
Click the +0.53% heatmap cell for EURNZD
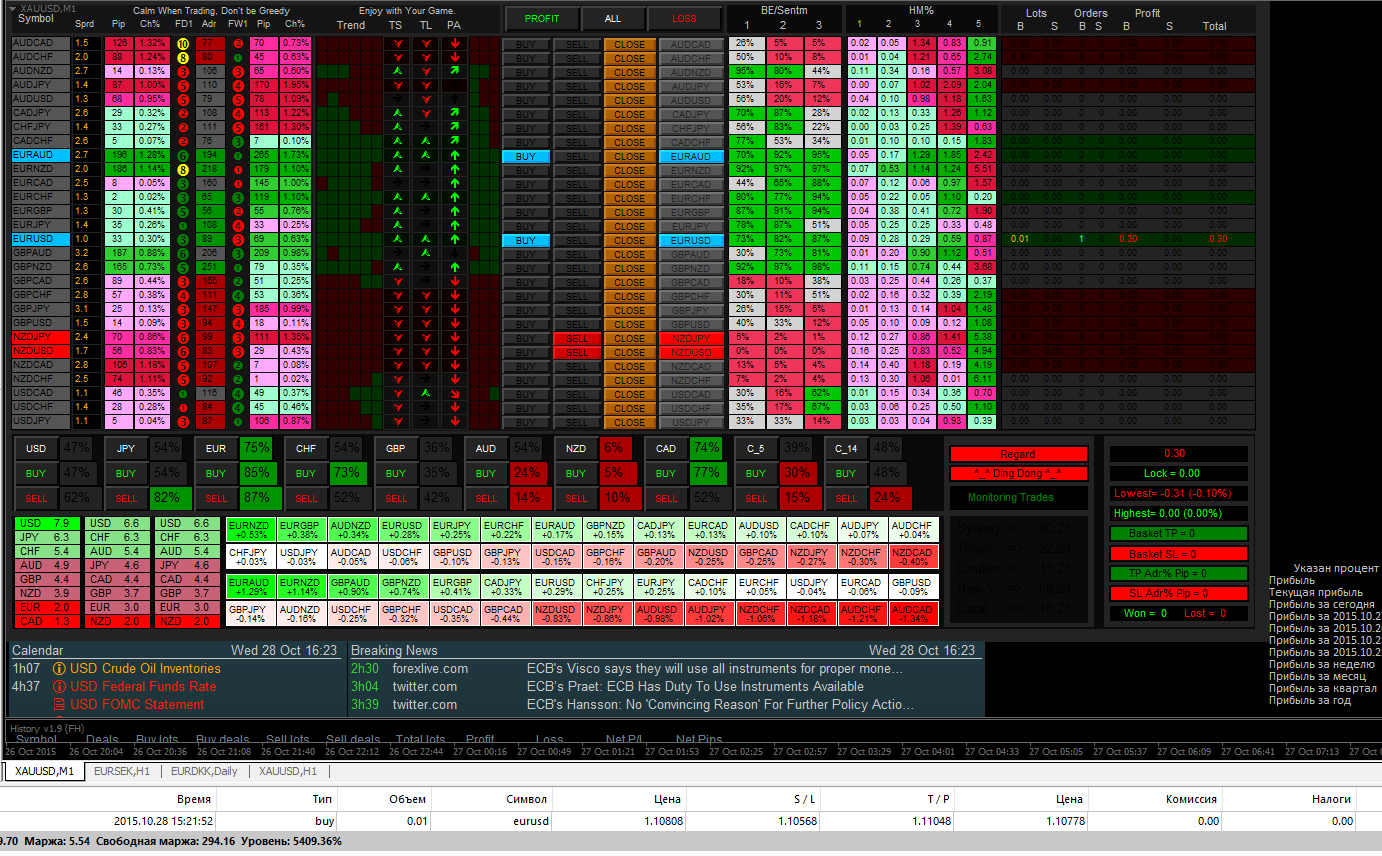(x=251, y=530)
